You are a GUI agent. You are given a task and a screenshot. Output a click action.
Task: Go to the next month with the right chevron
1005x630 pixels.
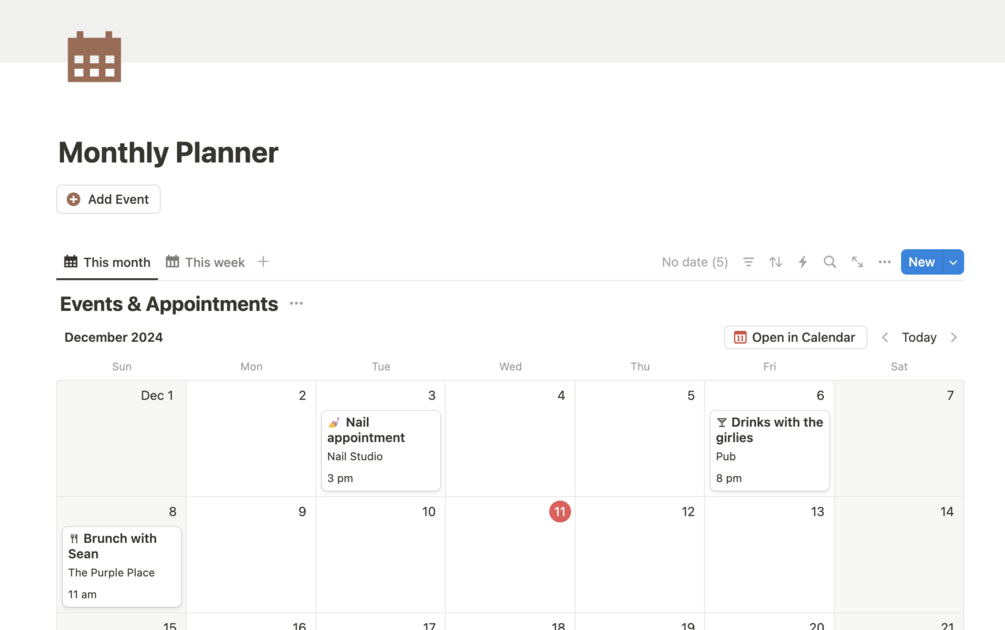[954, 338]
